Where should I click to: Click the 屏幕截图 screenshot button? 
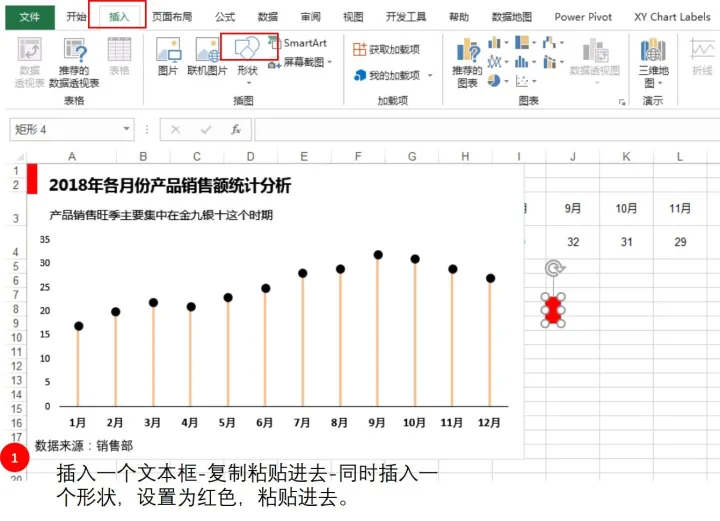tap(297, 62)
